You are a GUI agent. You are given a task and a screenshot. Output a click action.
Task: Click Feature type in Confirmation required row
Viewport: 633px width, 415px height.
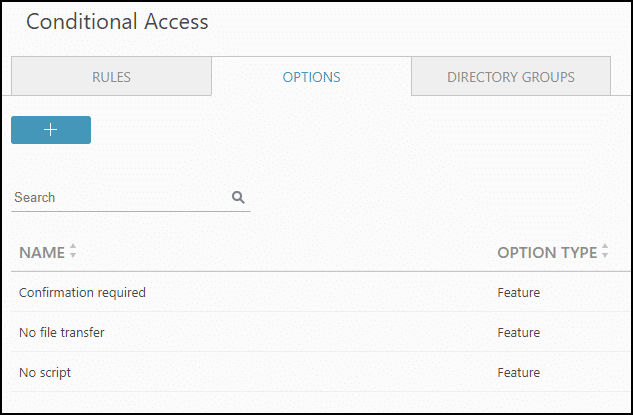click(519, 292)
